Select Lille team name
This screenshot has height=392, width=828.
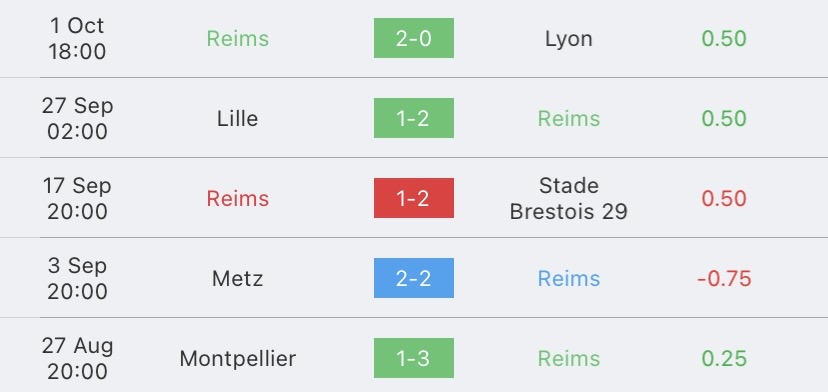[x=238, y=118]
